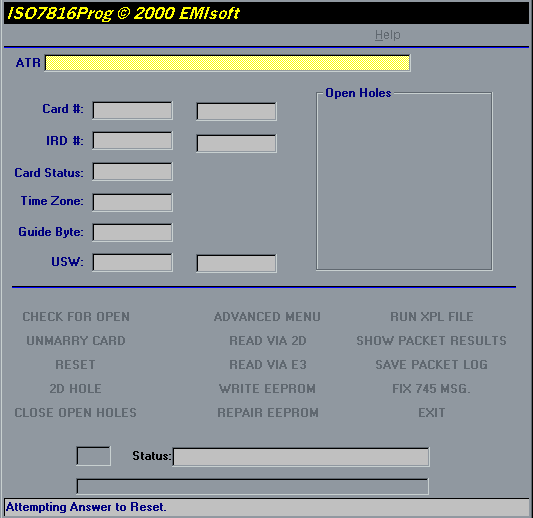The height and width of the screenshot is (518, 533).
Task: Choose UNMARRY CARD
Action: click(76, 341)
